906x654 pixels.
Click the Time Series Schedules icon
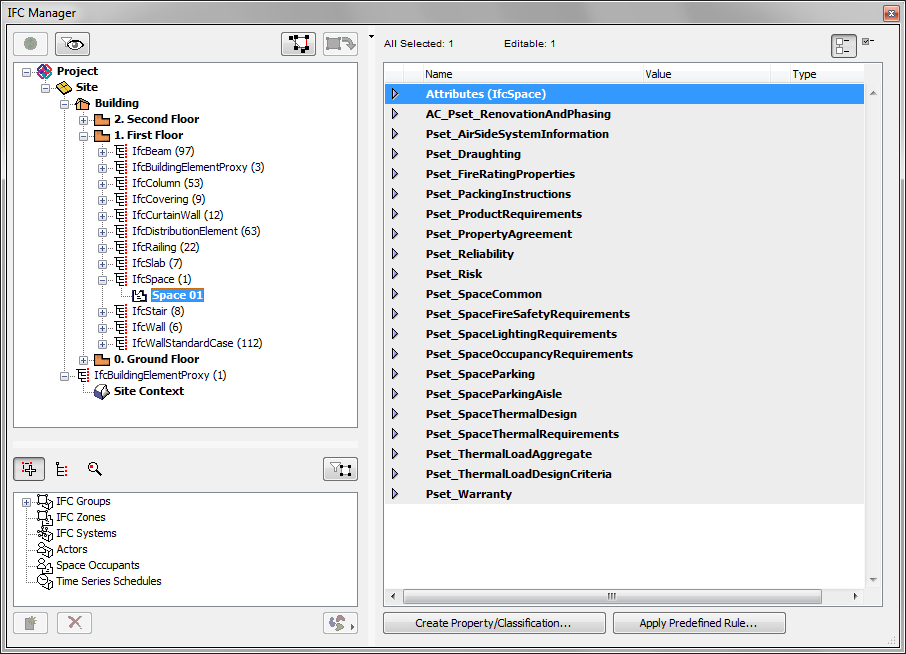pyautogui.click(x=44, y=582)
